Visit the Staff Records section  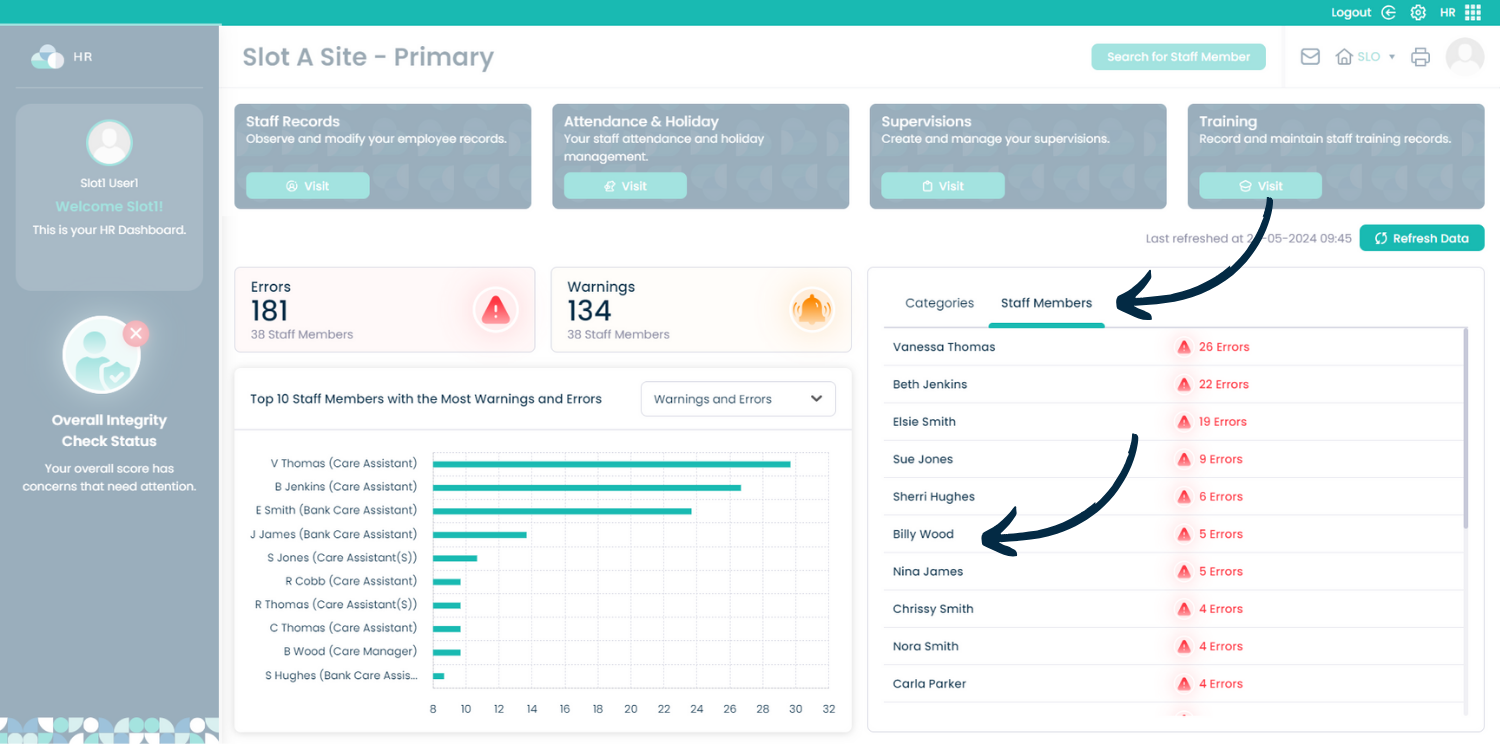click(x=308, y=186)
